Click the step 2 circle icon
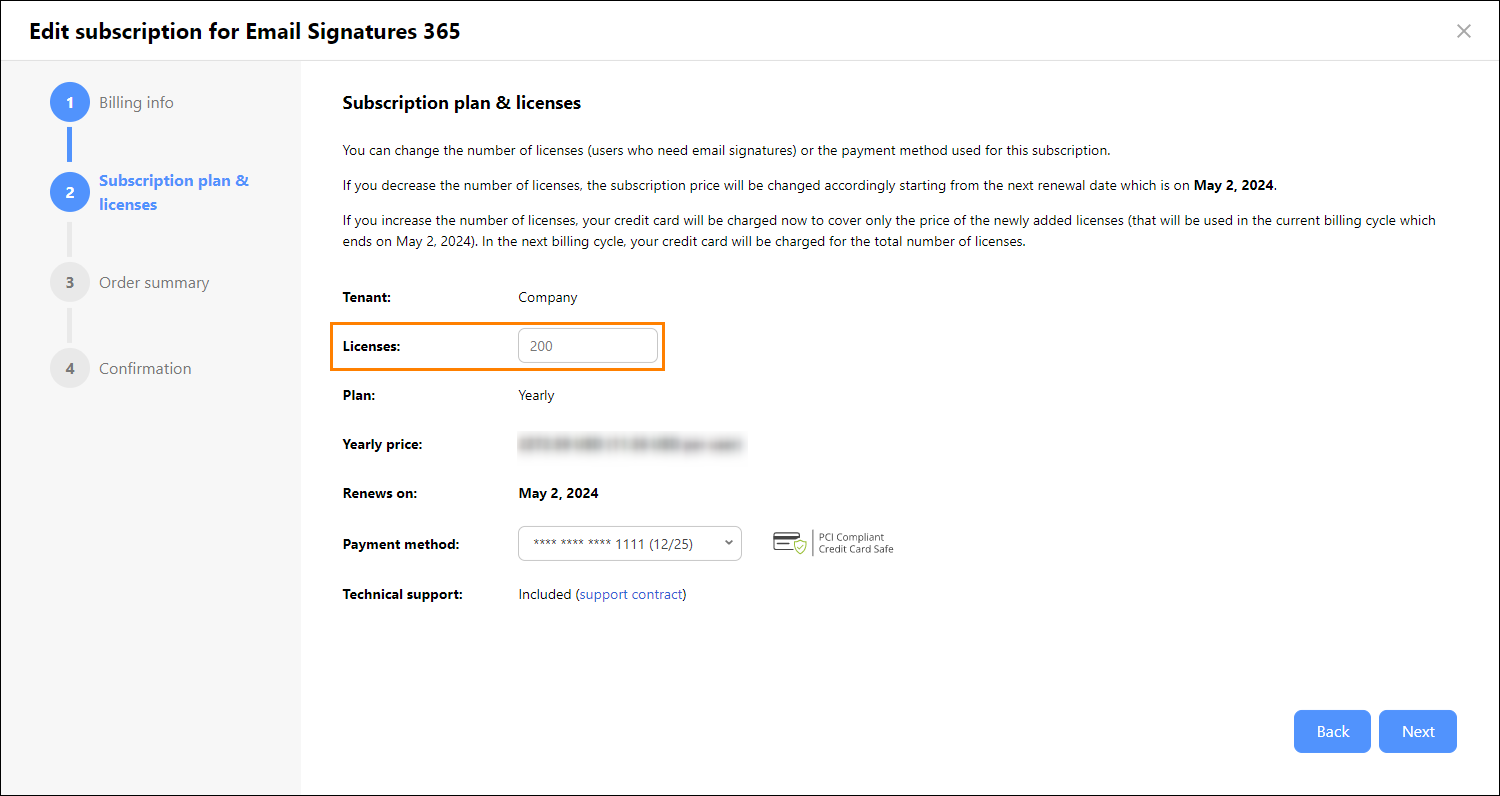1500x796 pixels. (70, 193)
